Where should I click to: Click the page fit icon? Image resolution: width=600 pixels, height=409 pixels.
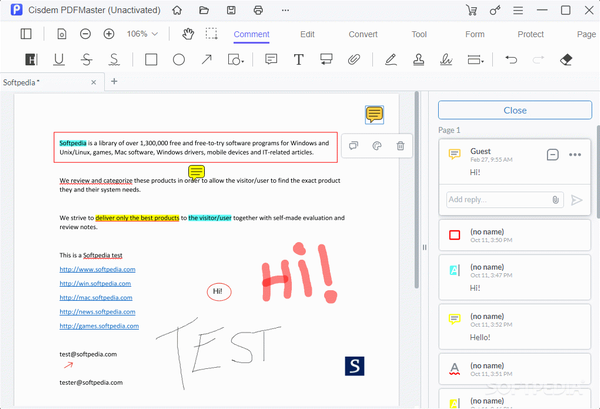(62, 34)
